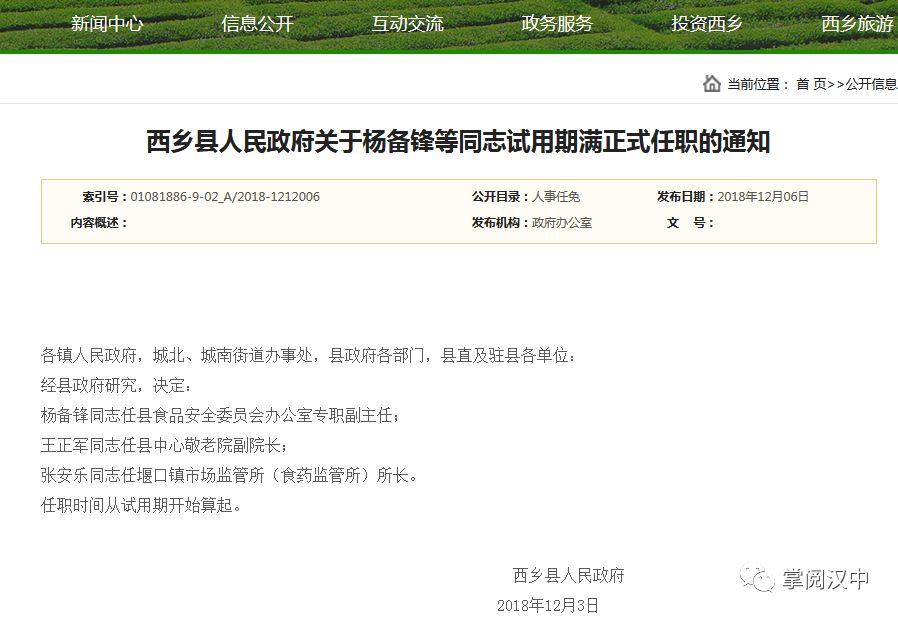Click the 首页 breadcrumb link
This screenshot has height=618, width=898.
click(x=811, y=85)
